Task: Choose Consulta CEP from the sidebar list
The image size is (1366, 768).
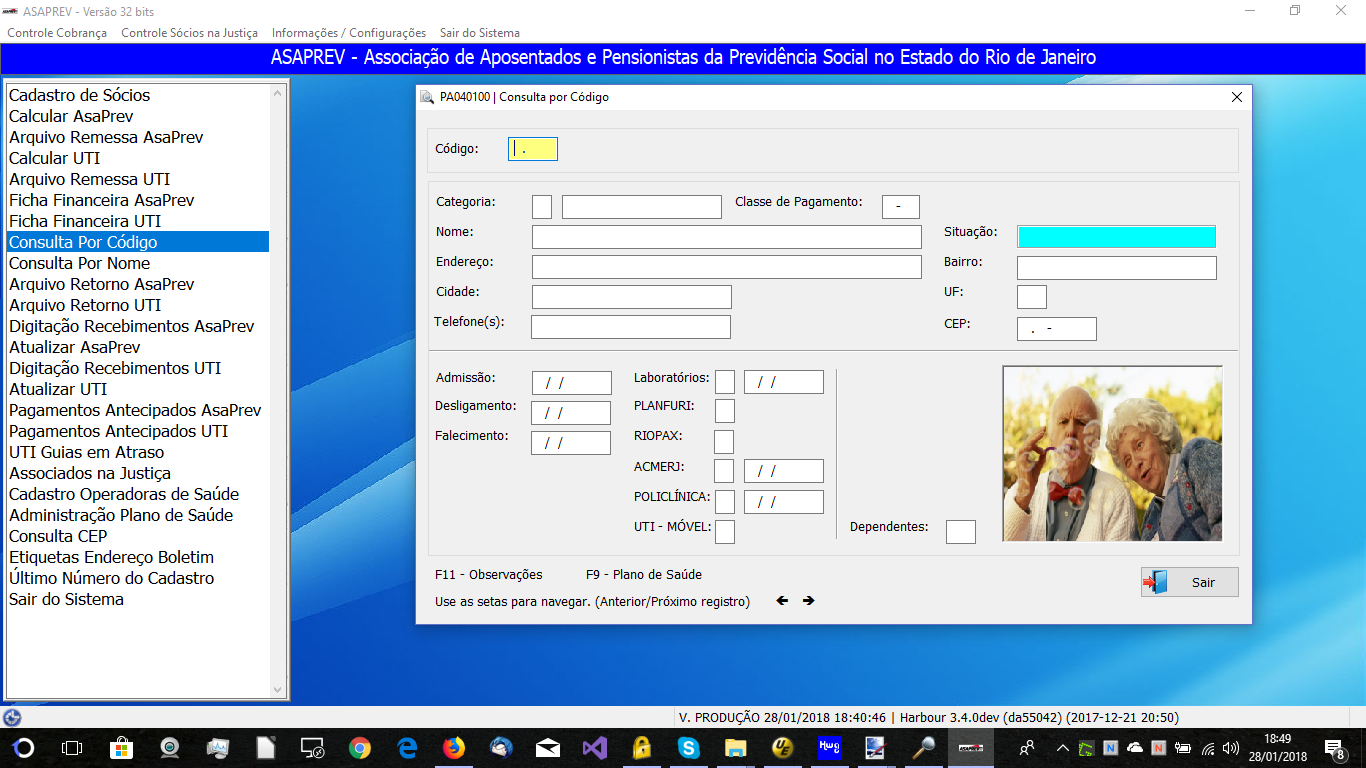Action: click(58, 536)
